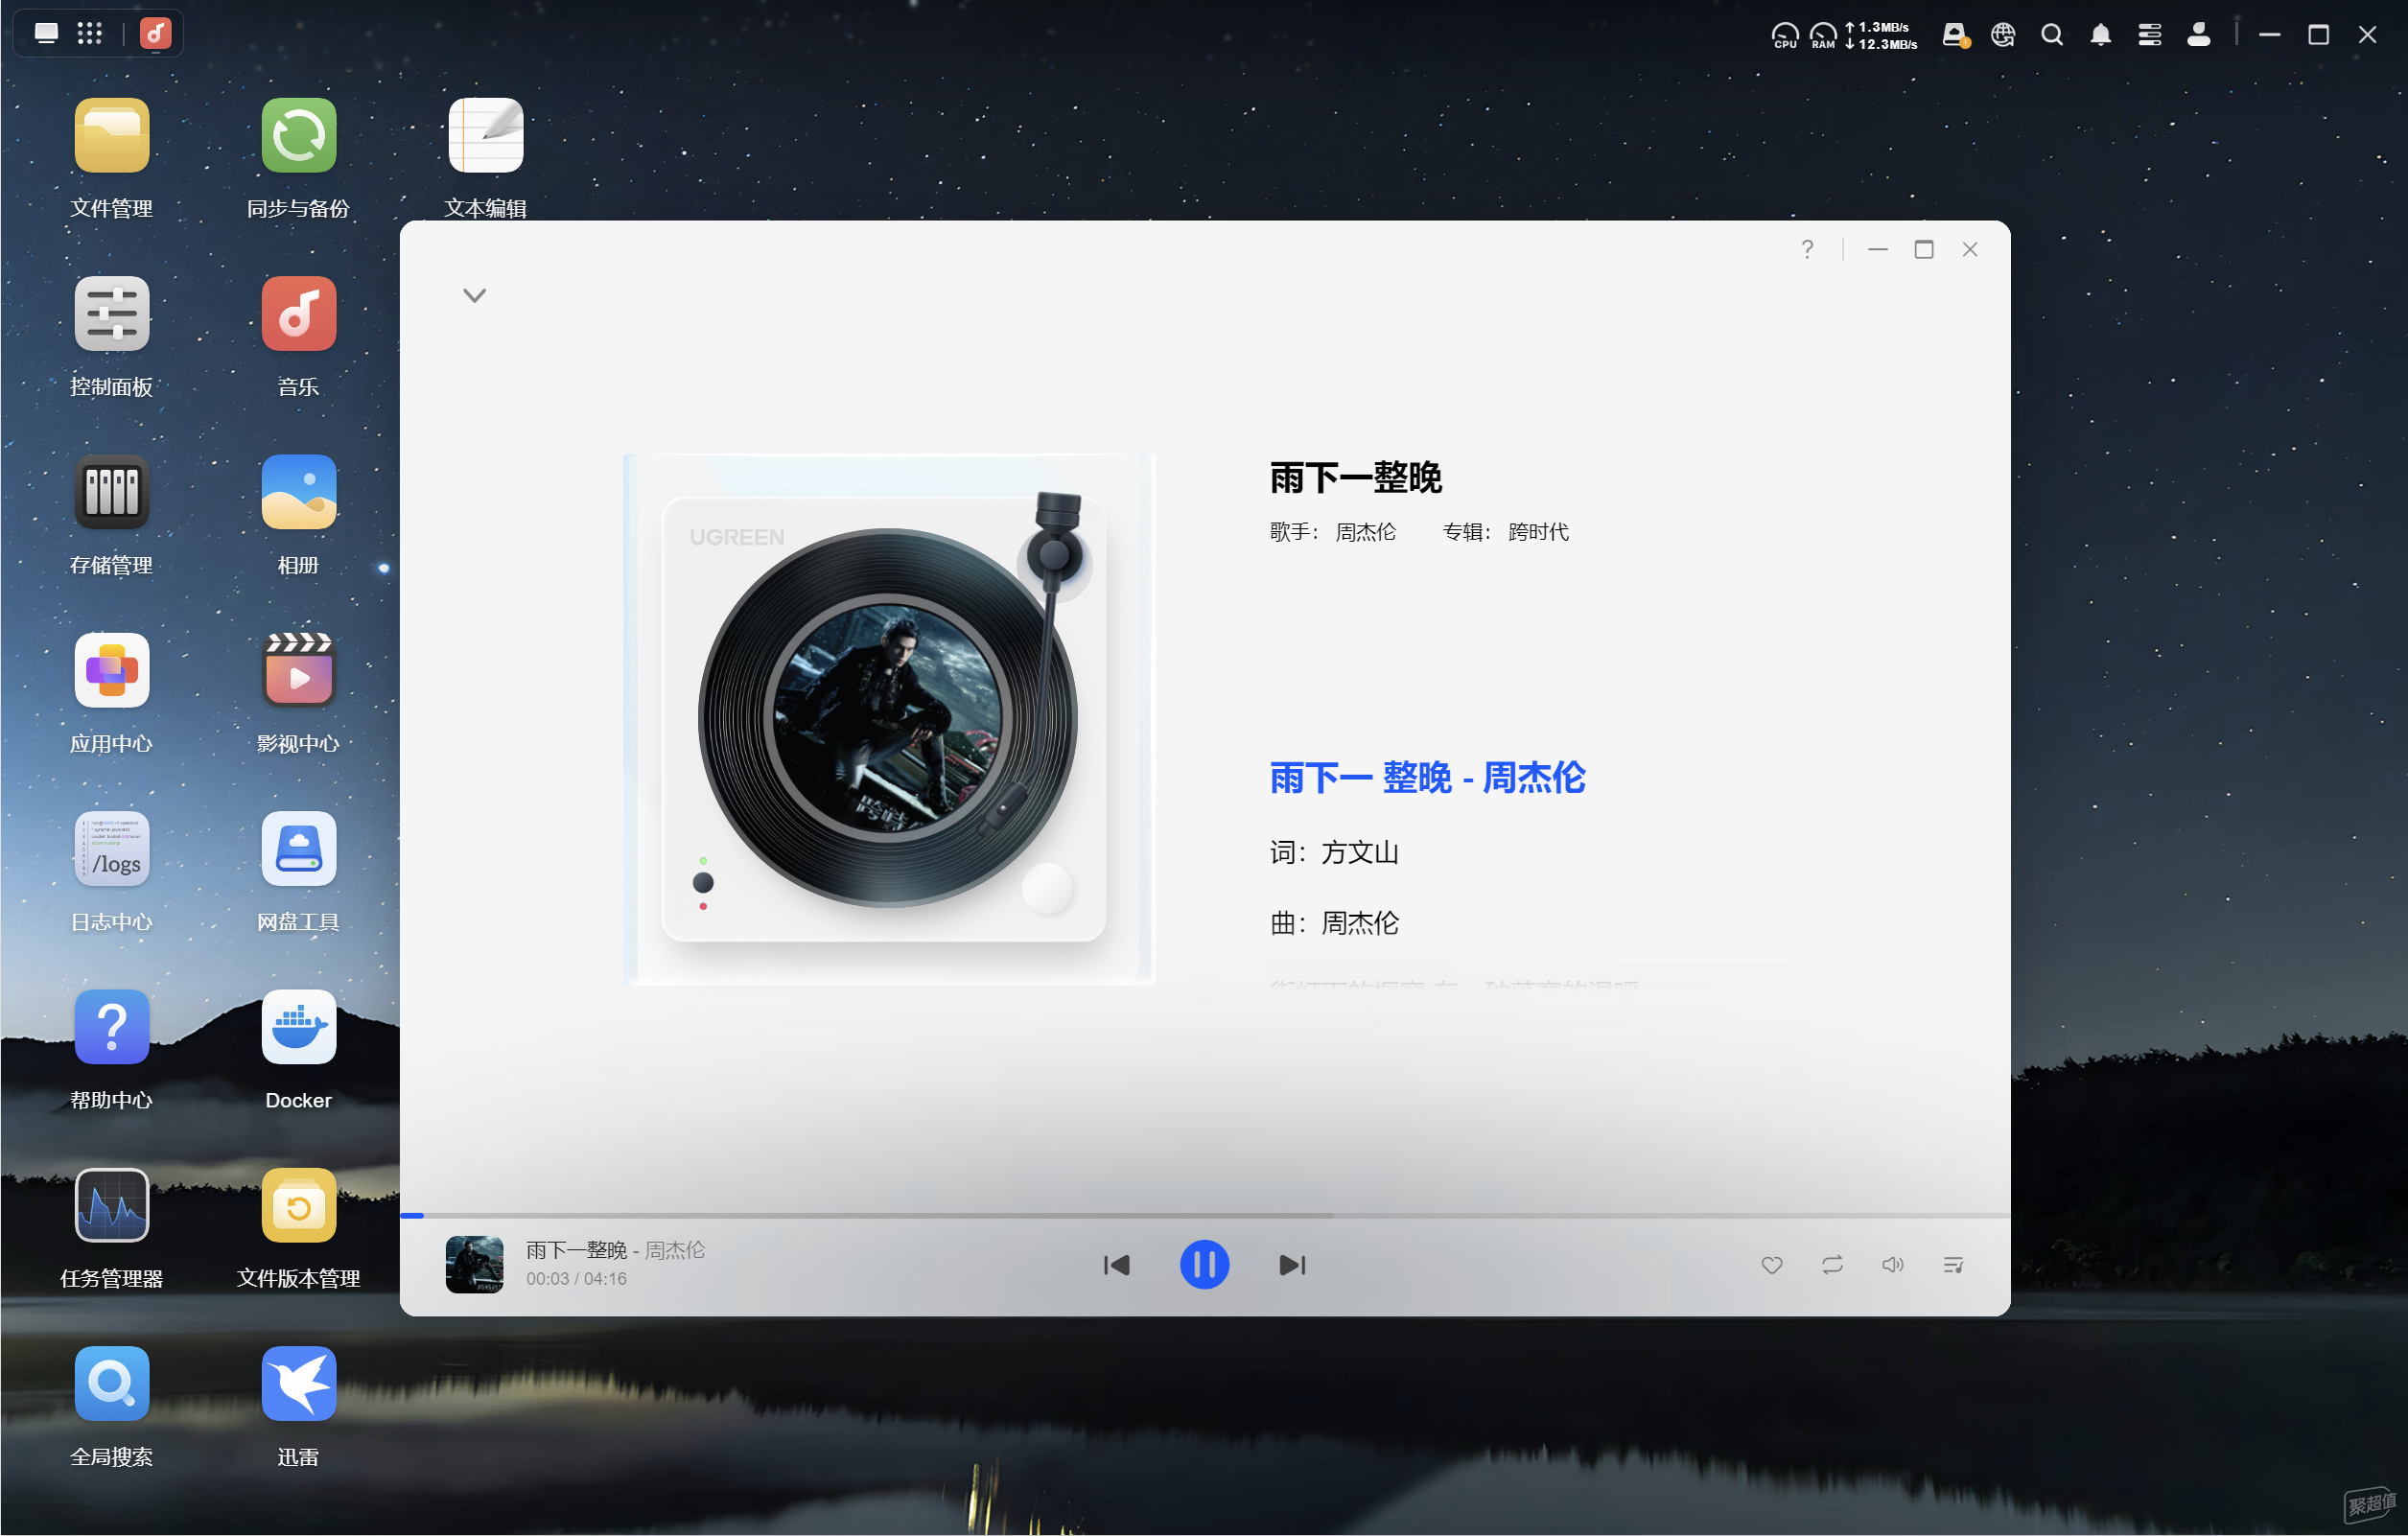This screenshot has height=1536, width=2408.
Task: Skip to the next track
Action: (x=1292, y=1265)
